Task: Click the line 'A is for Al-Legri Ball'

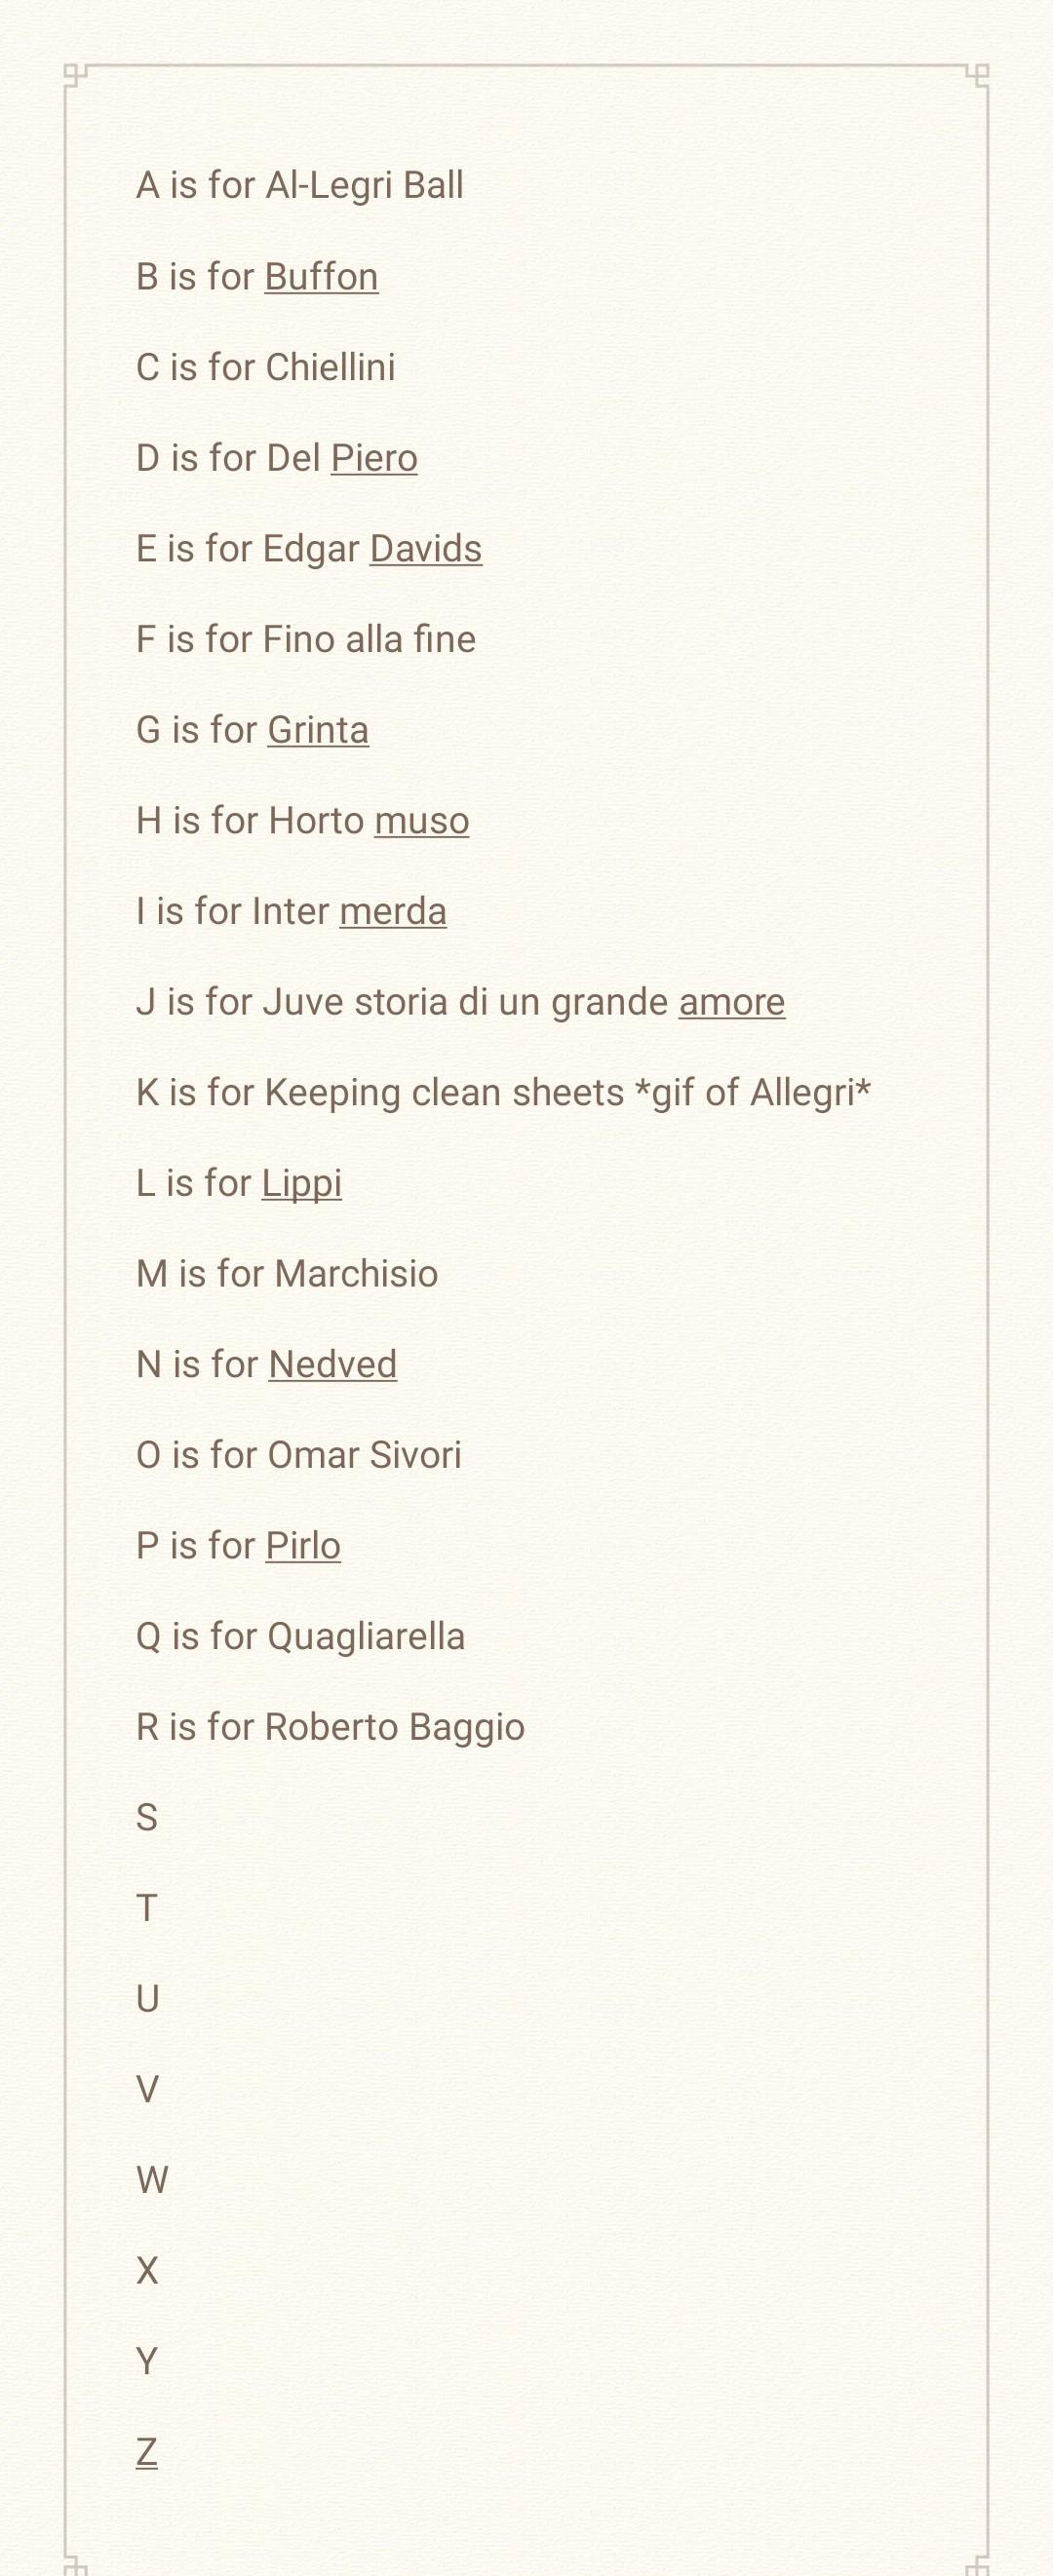Action: (x=299, y=186)
